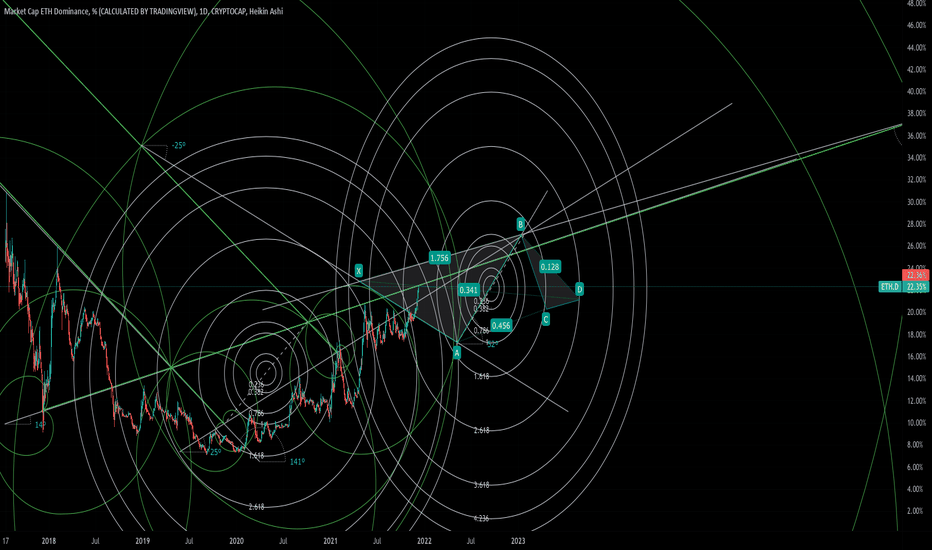Click the 36.00% price axis value
Image resolution: width=932 pixels, height=550 pixels.
[x=916, y=136]
